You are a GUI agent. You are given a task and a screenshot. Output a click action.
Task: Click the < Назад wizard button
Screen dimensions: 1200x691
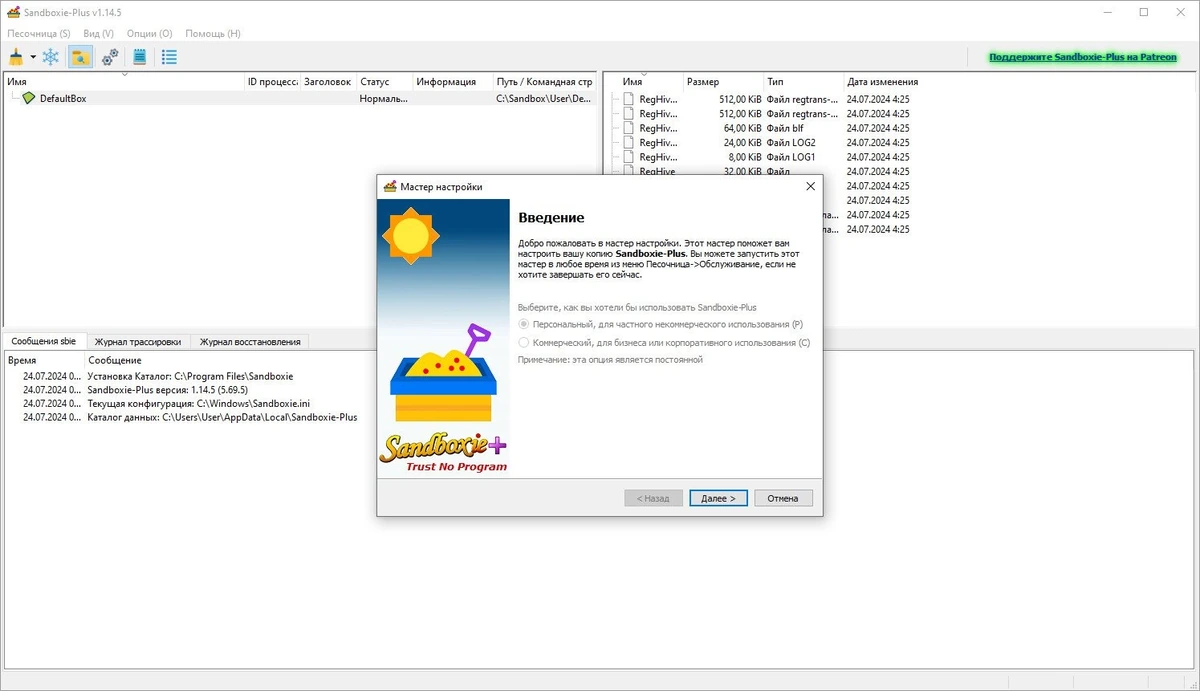tap(653, 498)
